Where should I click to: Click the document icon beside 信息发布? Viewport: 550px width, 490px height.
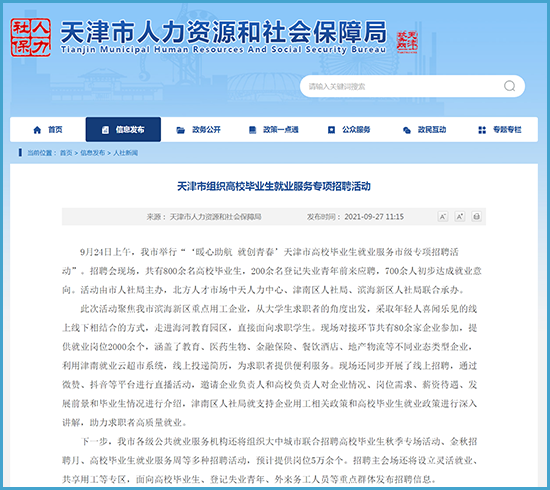[105, 130]
